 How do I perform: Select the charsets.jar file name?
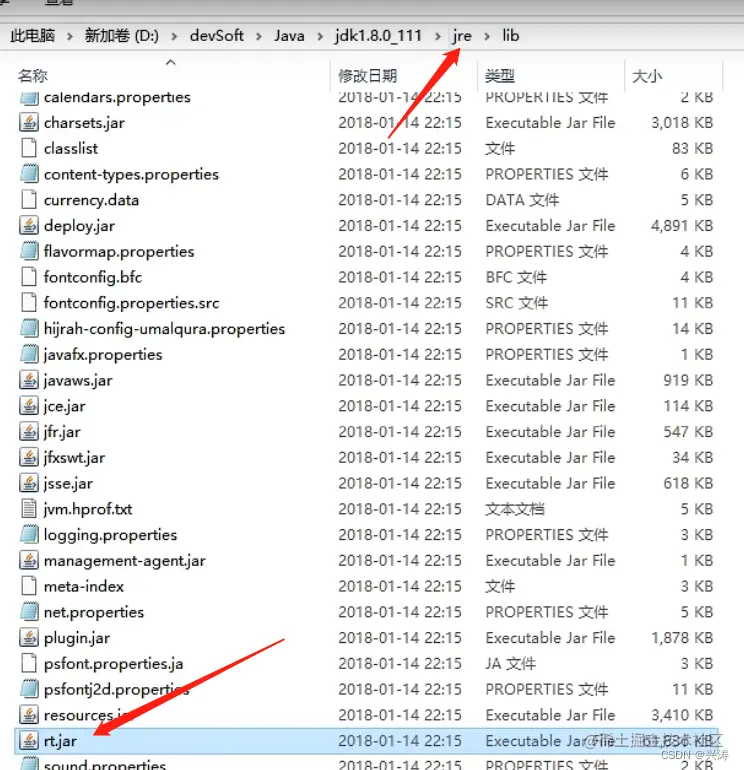(84, 123)
